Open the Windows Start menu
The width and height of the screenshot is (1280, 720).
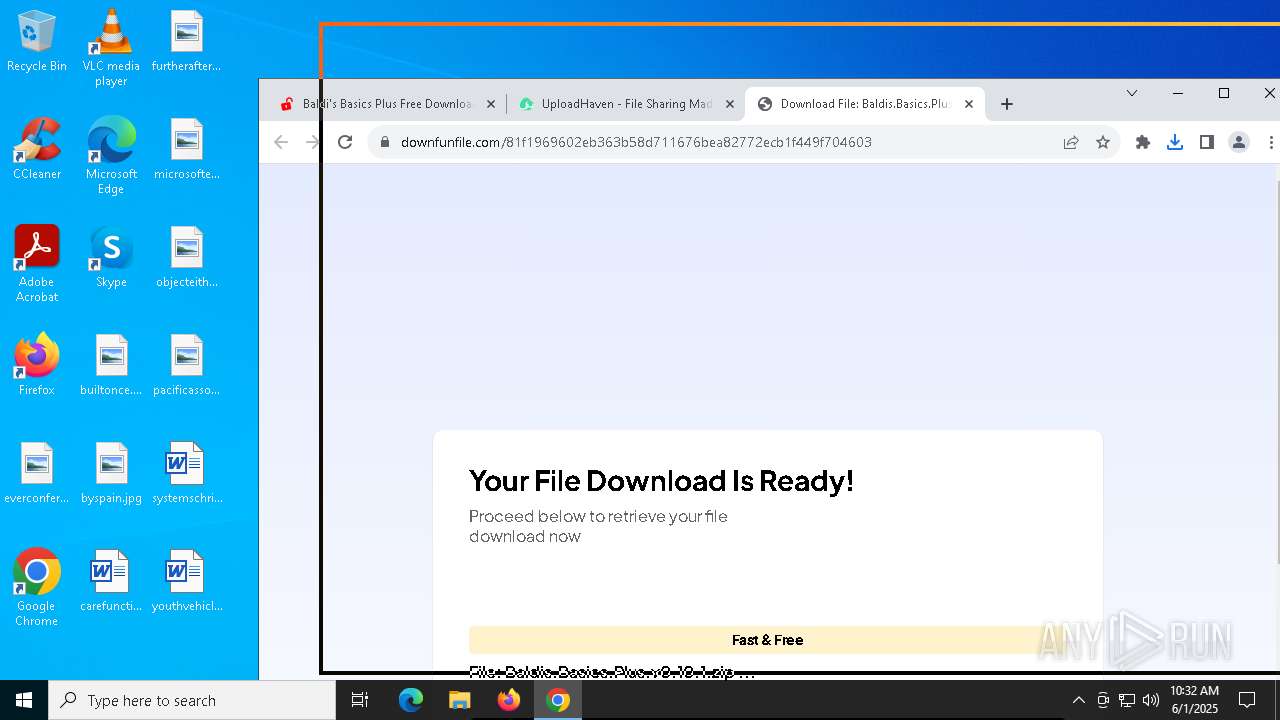[24, 700]
